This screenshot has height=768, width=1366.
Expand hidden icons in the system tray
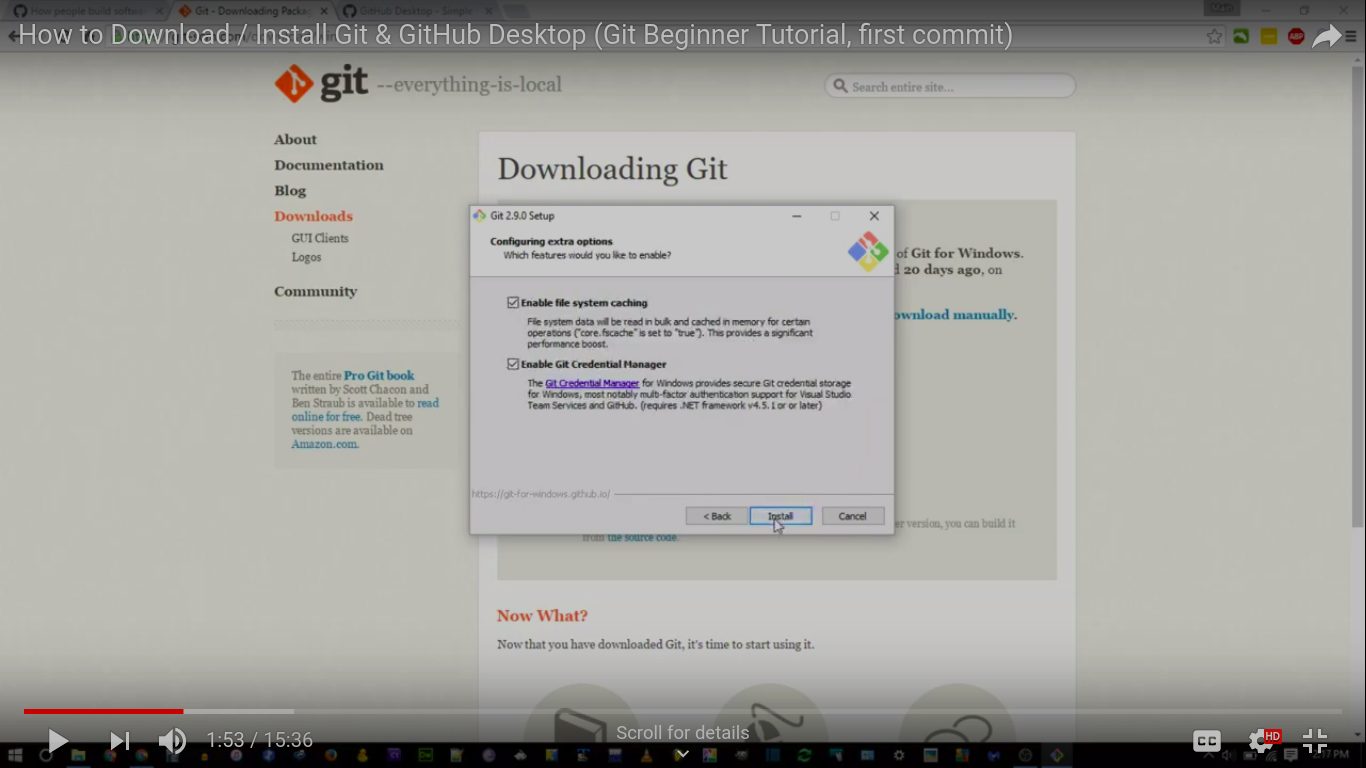tap(1209, 753)
